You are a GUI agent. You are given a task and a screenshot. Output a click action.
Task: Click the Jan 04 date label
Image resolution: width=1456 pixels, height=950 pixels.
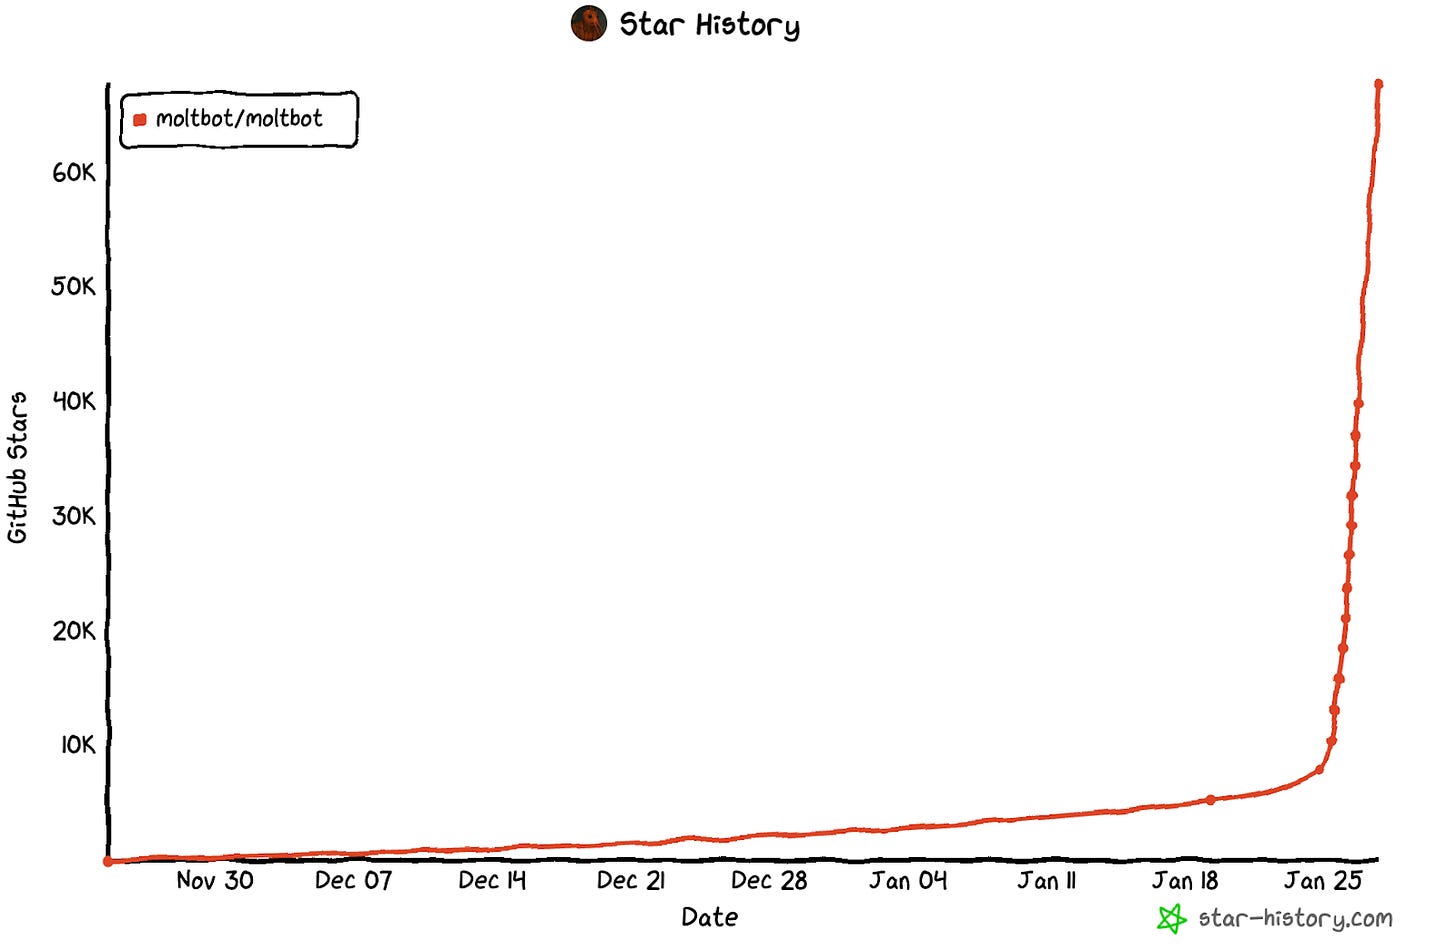(908, 881)
